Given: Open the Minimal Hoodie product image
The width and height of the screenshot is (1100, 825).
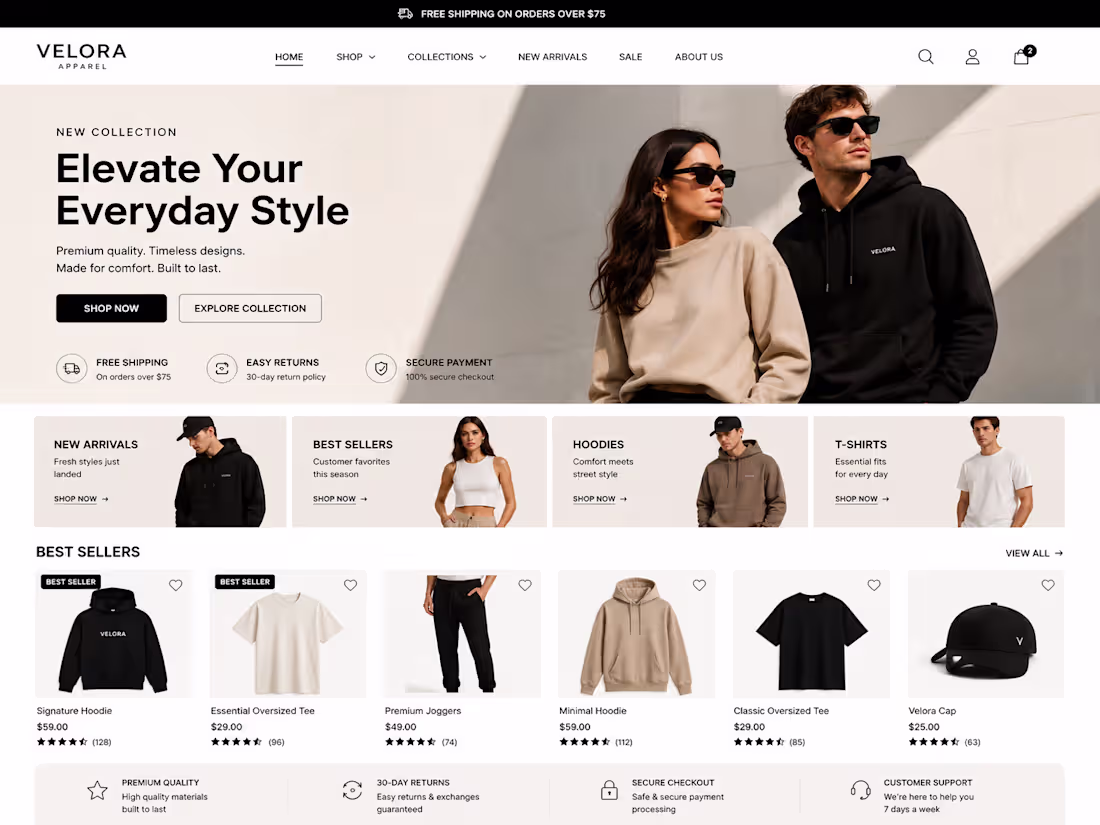Looking at the screenshot, I should [x=636, y=634].
